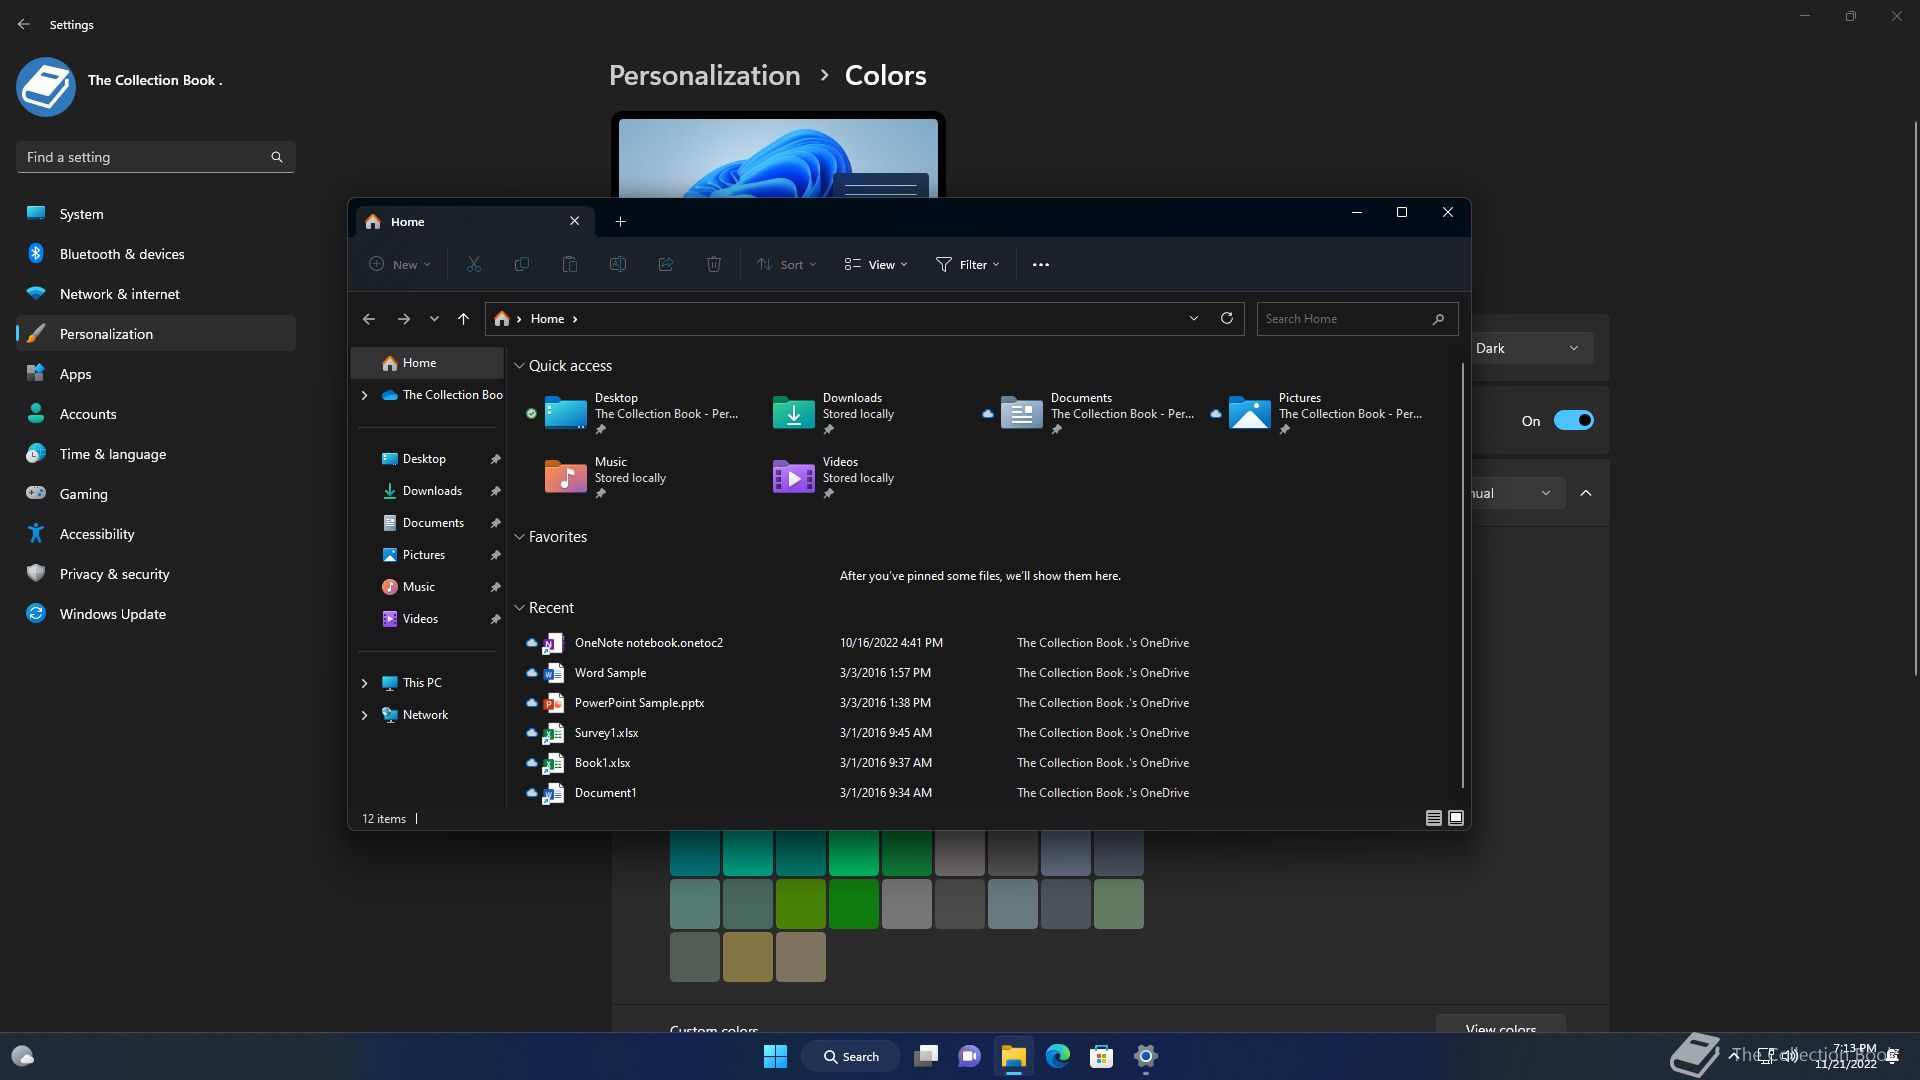This screenshot has width=1920, height=1080.
Task: Open the New dropdown in Explorer
Action: (x=400, y=265)
